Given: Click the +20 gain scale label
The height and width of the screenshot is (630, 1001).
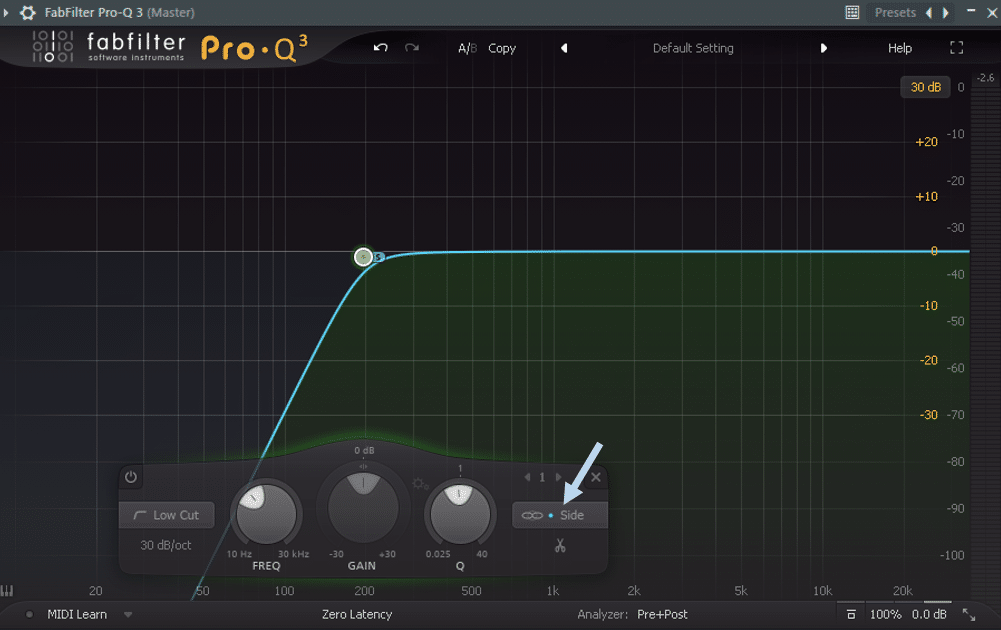Looking at the screenshot, I should 926,142.
